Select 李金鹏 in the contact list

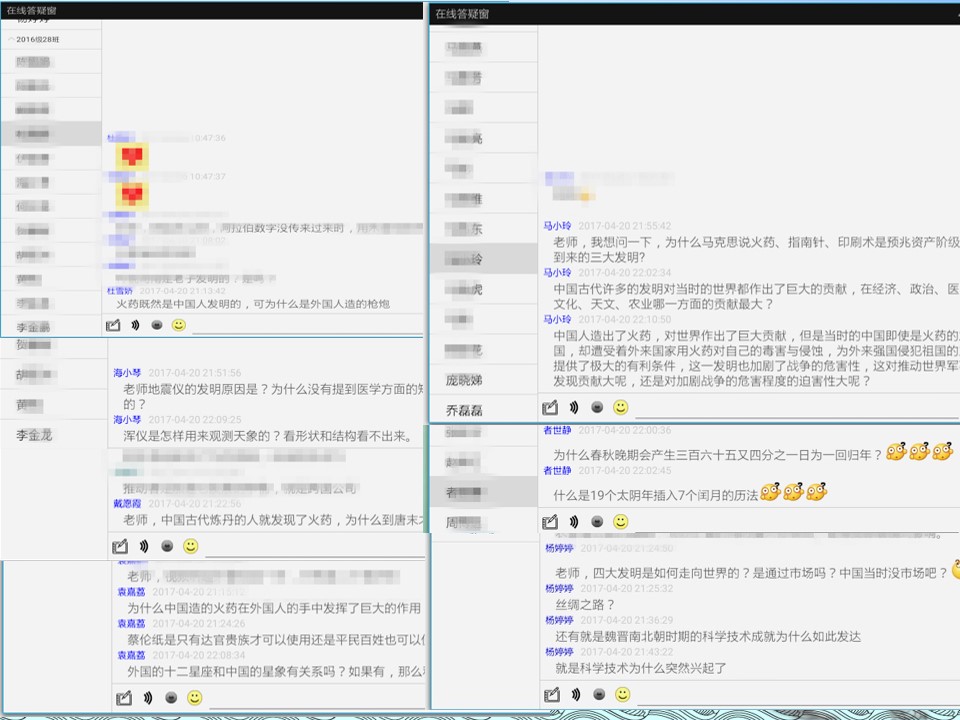pos(33,328)
